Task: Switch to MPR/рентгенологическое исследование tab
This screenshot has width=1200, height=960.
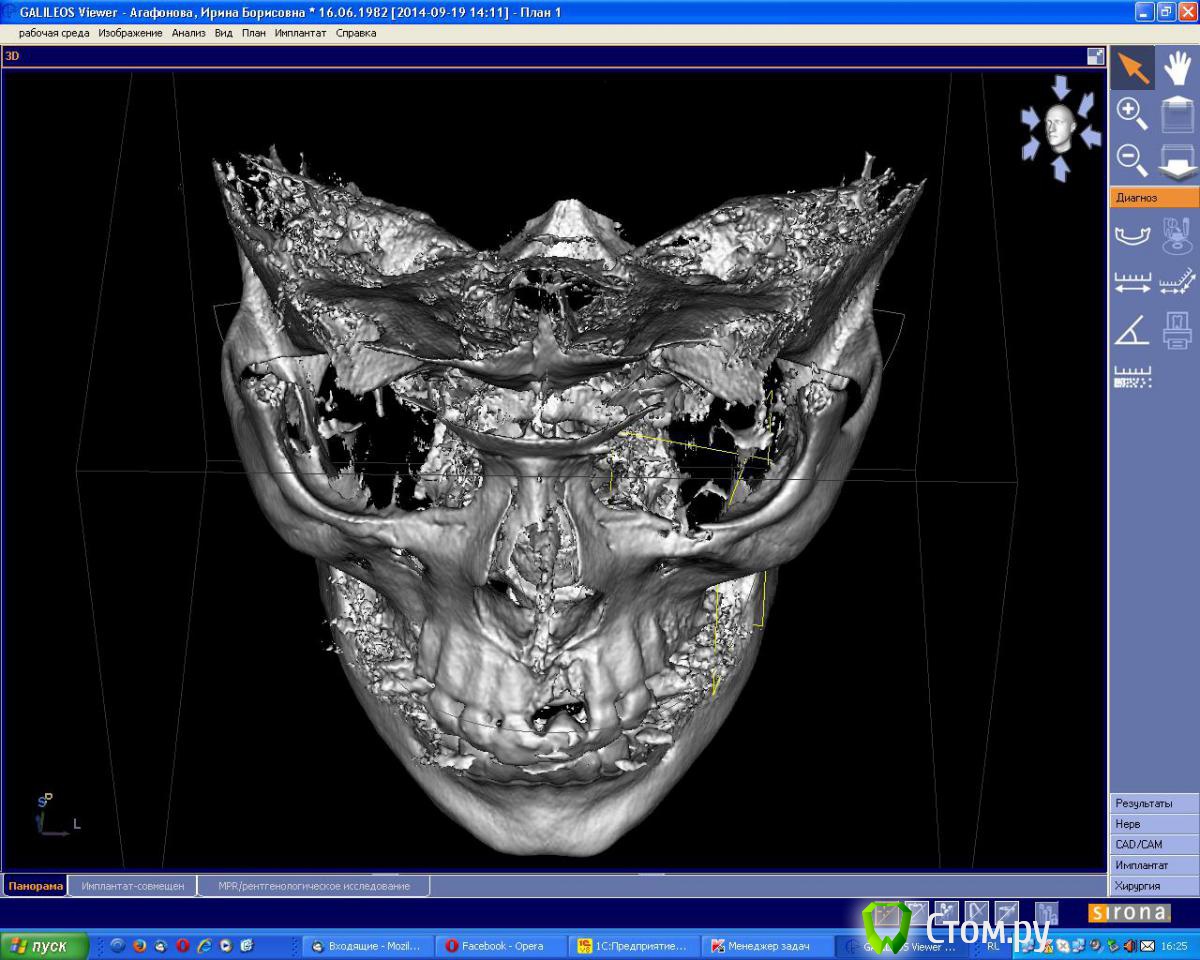Action: coord(314,886)
